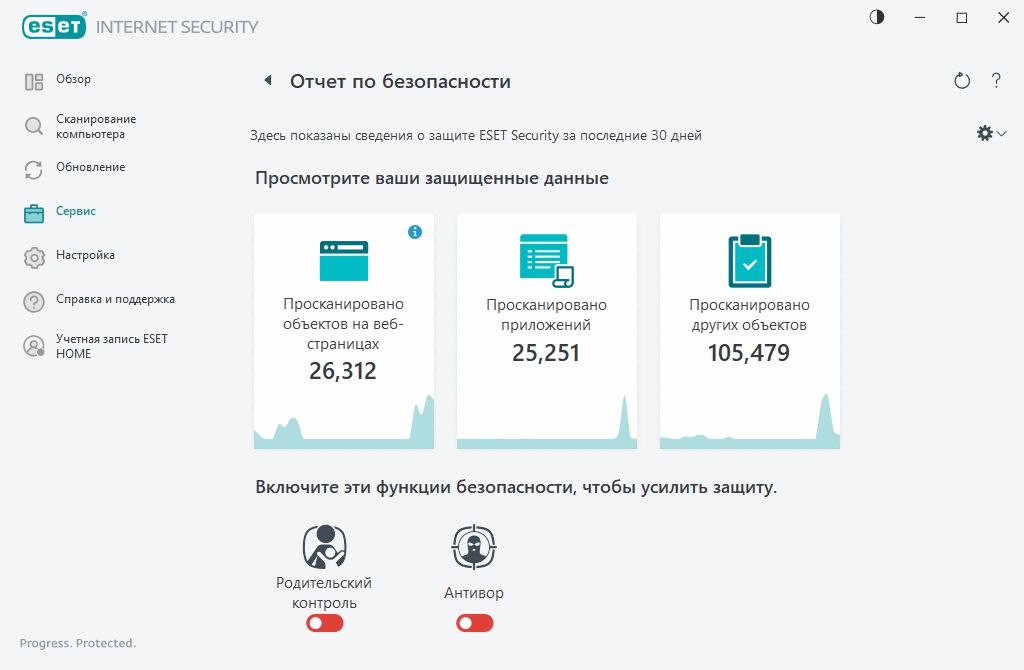
Task: Click the Просканировано других объектов card
Action: [x=749, y=330]
